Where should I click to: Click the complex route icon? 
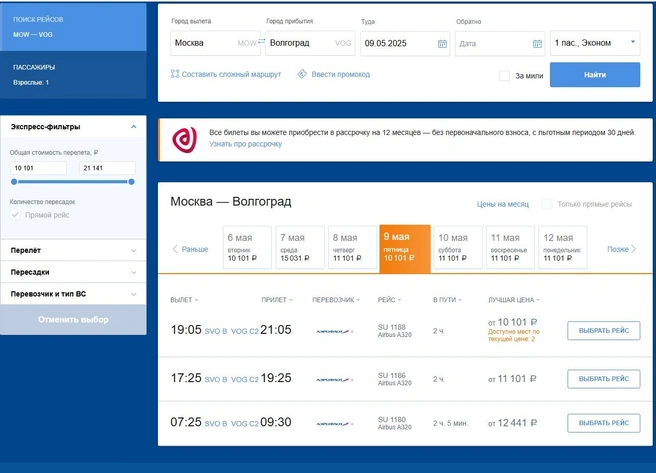point(175,74)
